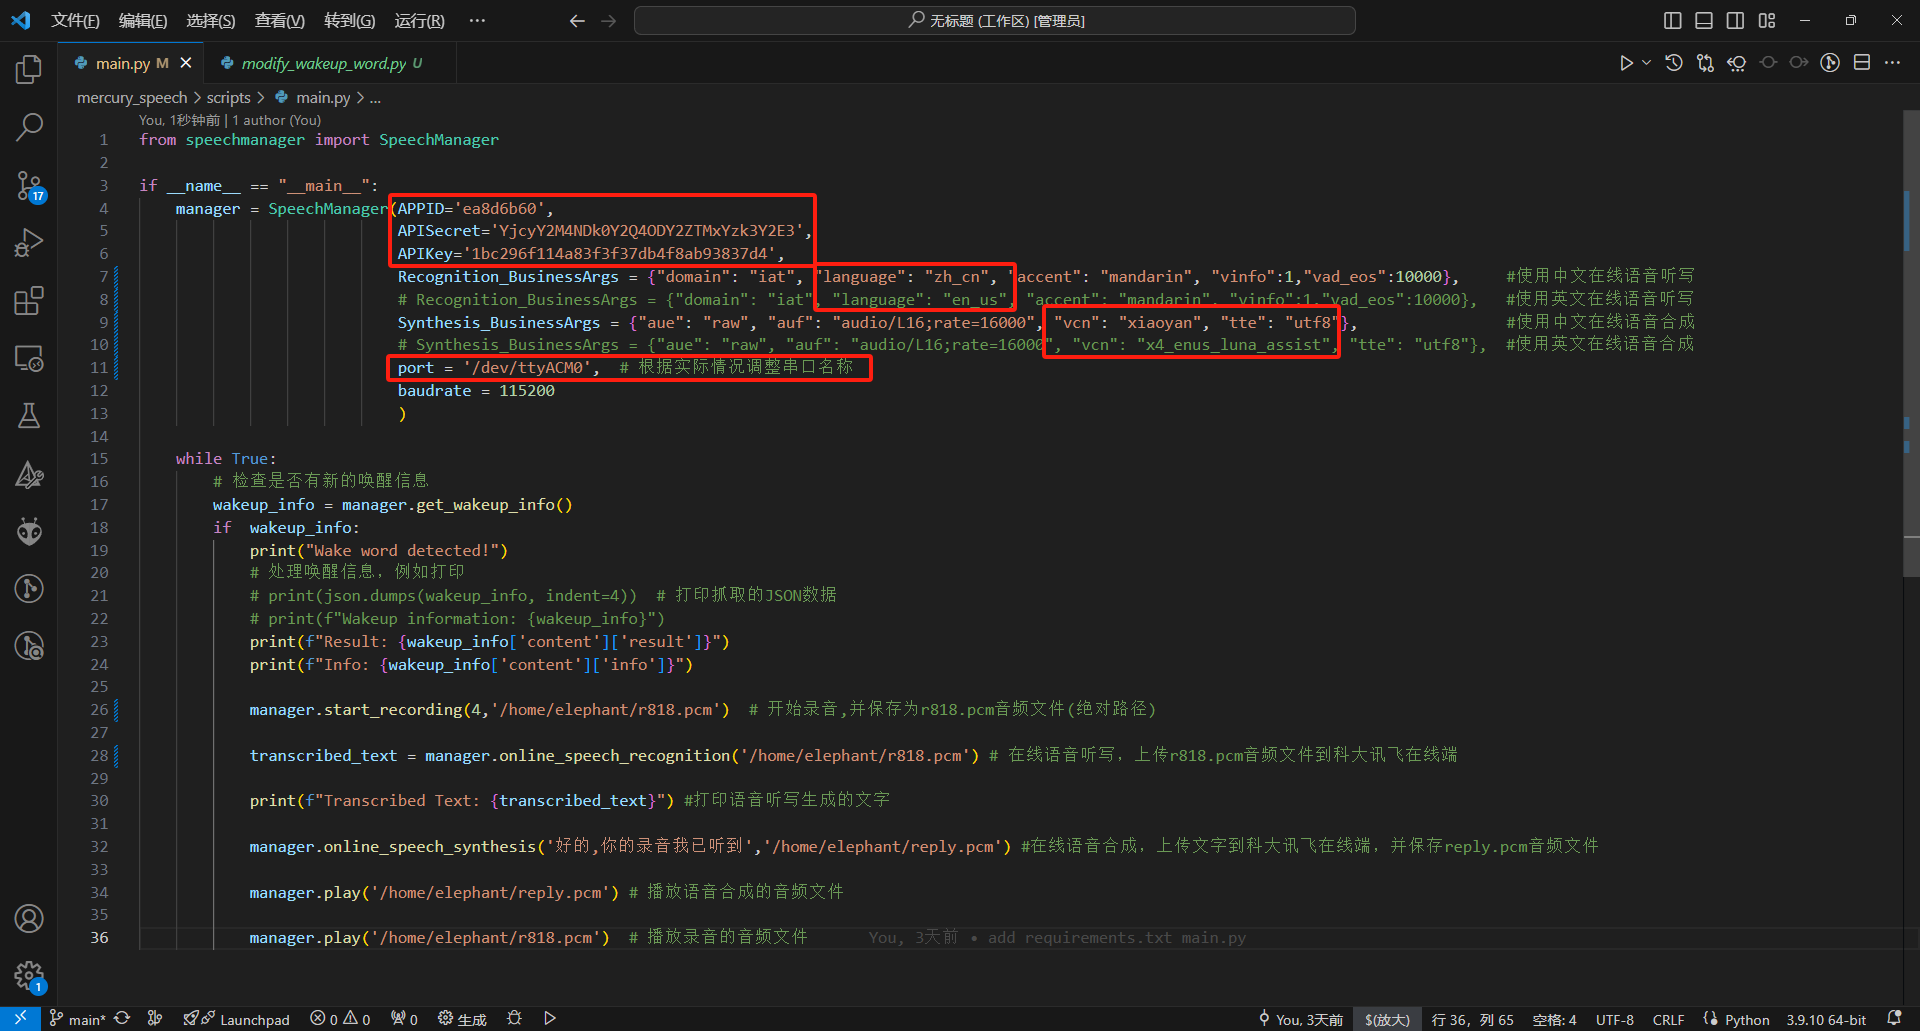The height and width of the screenshot is (1031, 1920).
Task: Open notifications bell icon
Action: click(1894, 1018)
